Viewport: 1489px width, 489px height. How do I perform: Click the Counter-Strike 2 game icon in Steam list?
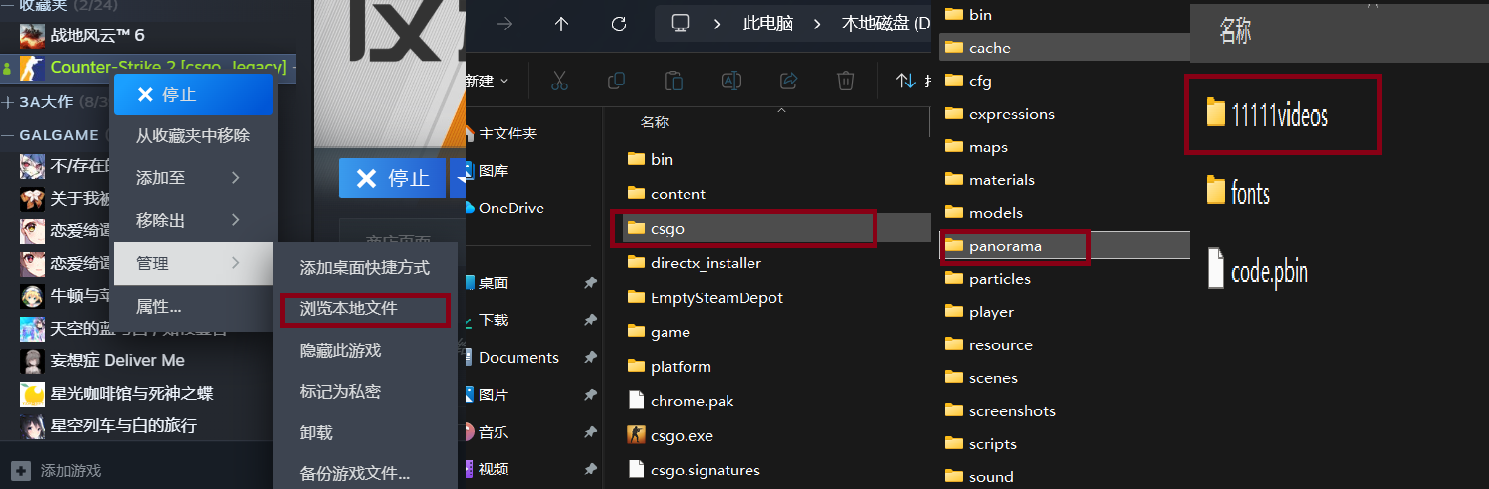click(x=32, y=67)
